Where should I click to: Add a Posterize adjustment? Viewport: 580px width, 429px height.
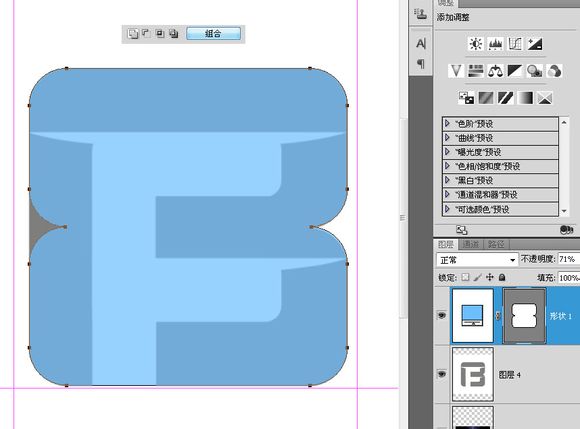(x=486, y=98)
